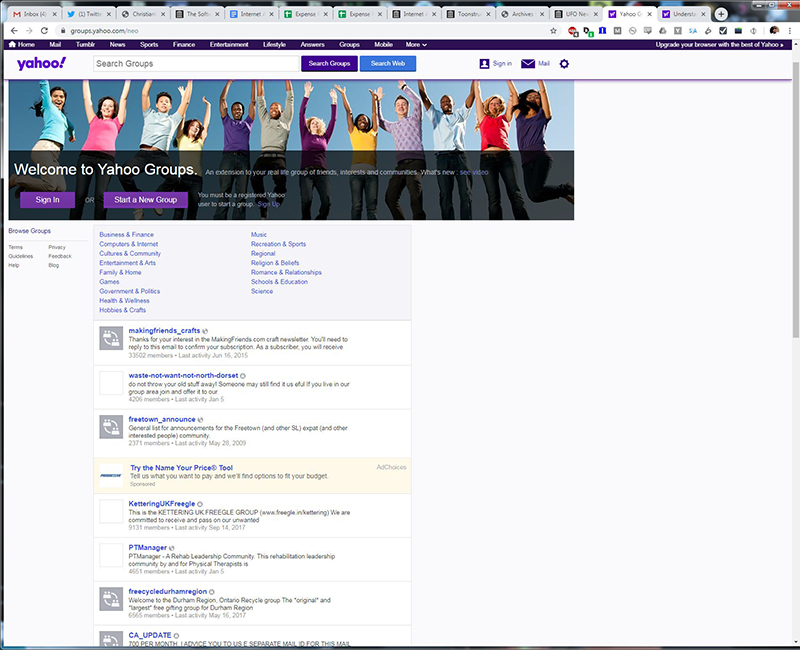
Task: Open the Business & Finance category link
Action: pos(126,235)
